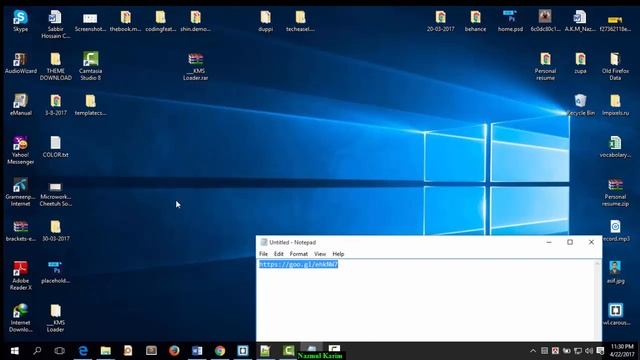
Task: Open the Windows Start menu
Action: tap(15, 351)
